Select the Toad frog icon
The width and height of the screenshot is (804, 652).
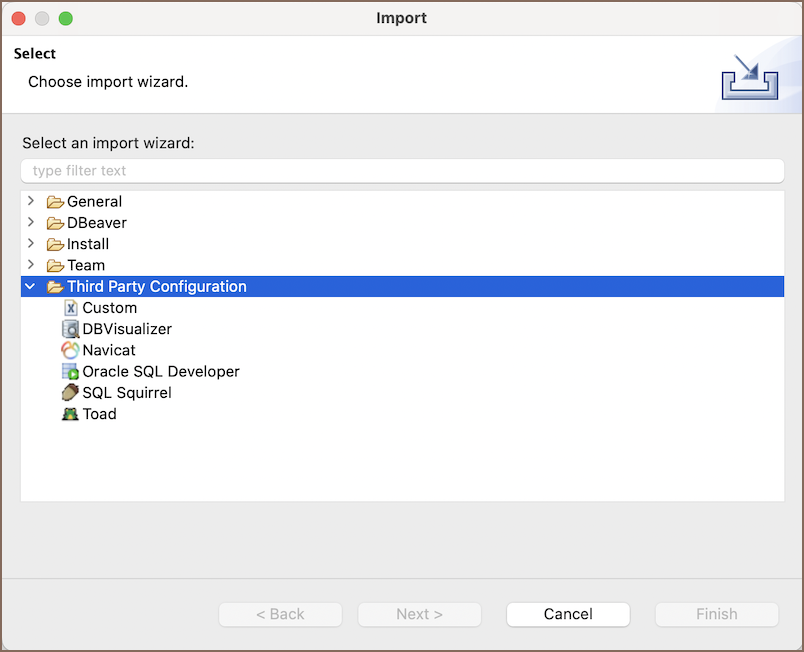[x=70, y=414]
